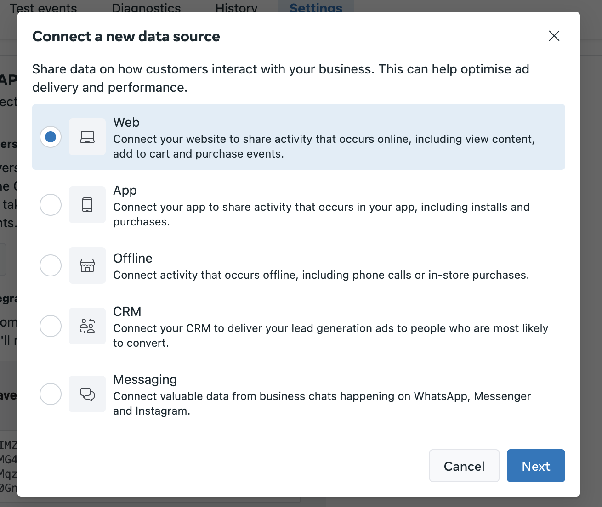602x507 pixels.
Task: Click the storefront icon for Offline
Action: point(87,265)
